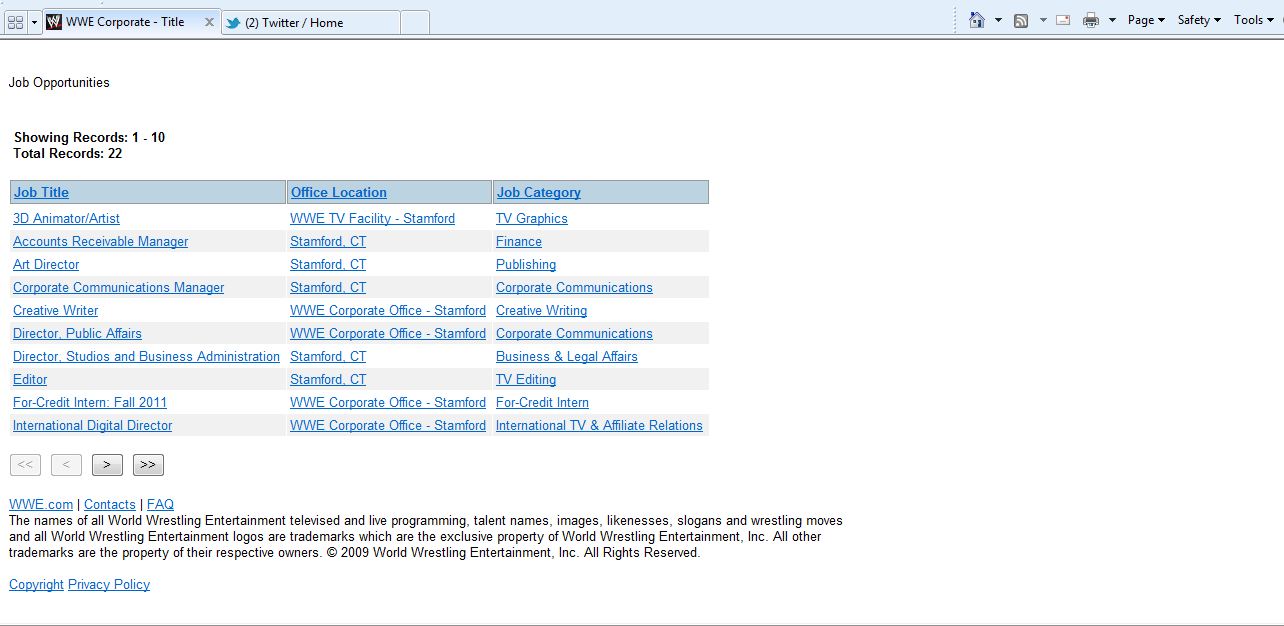The height and width of the screenshot is (626, 1284).
Task: Open the International Digital Director job
Action: (92, 426)
